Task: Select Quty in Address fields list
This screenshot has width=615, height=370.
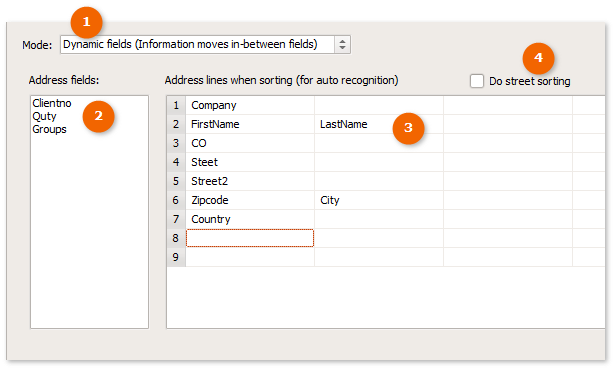Action: (44, 116)
